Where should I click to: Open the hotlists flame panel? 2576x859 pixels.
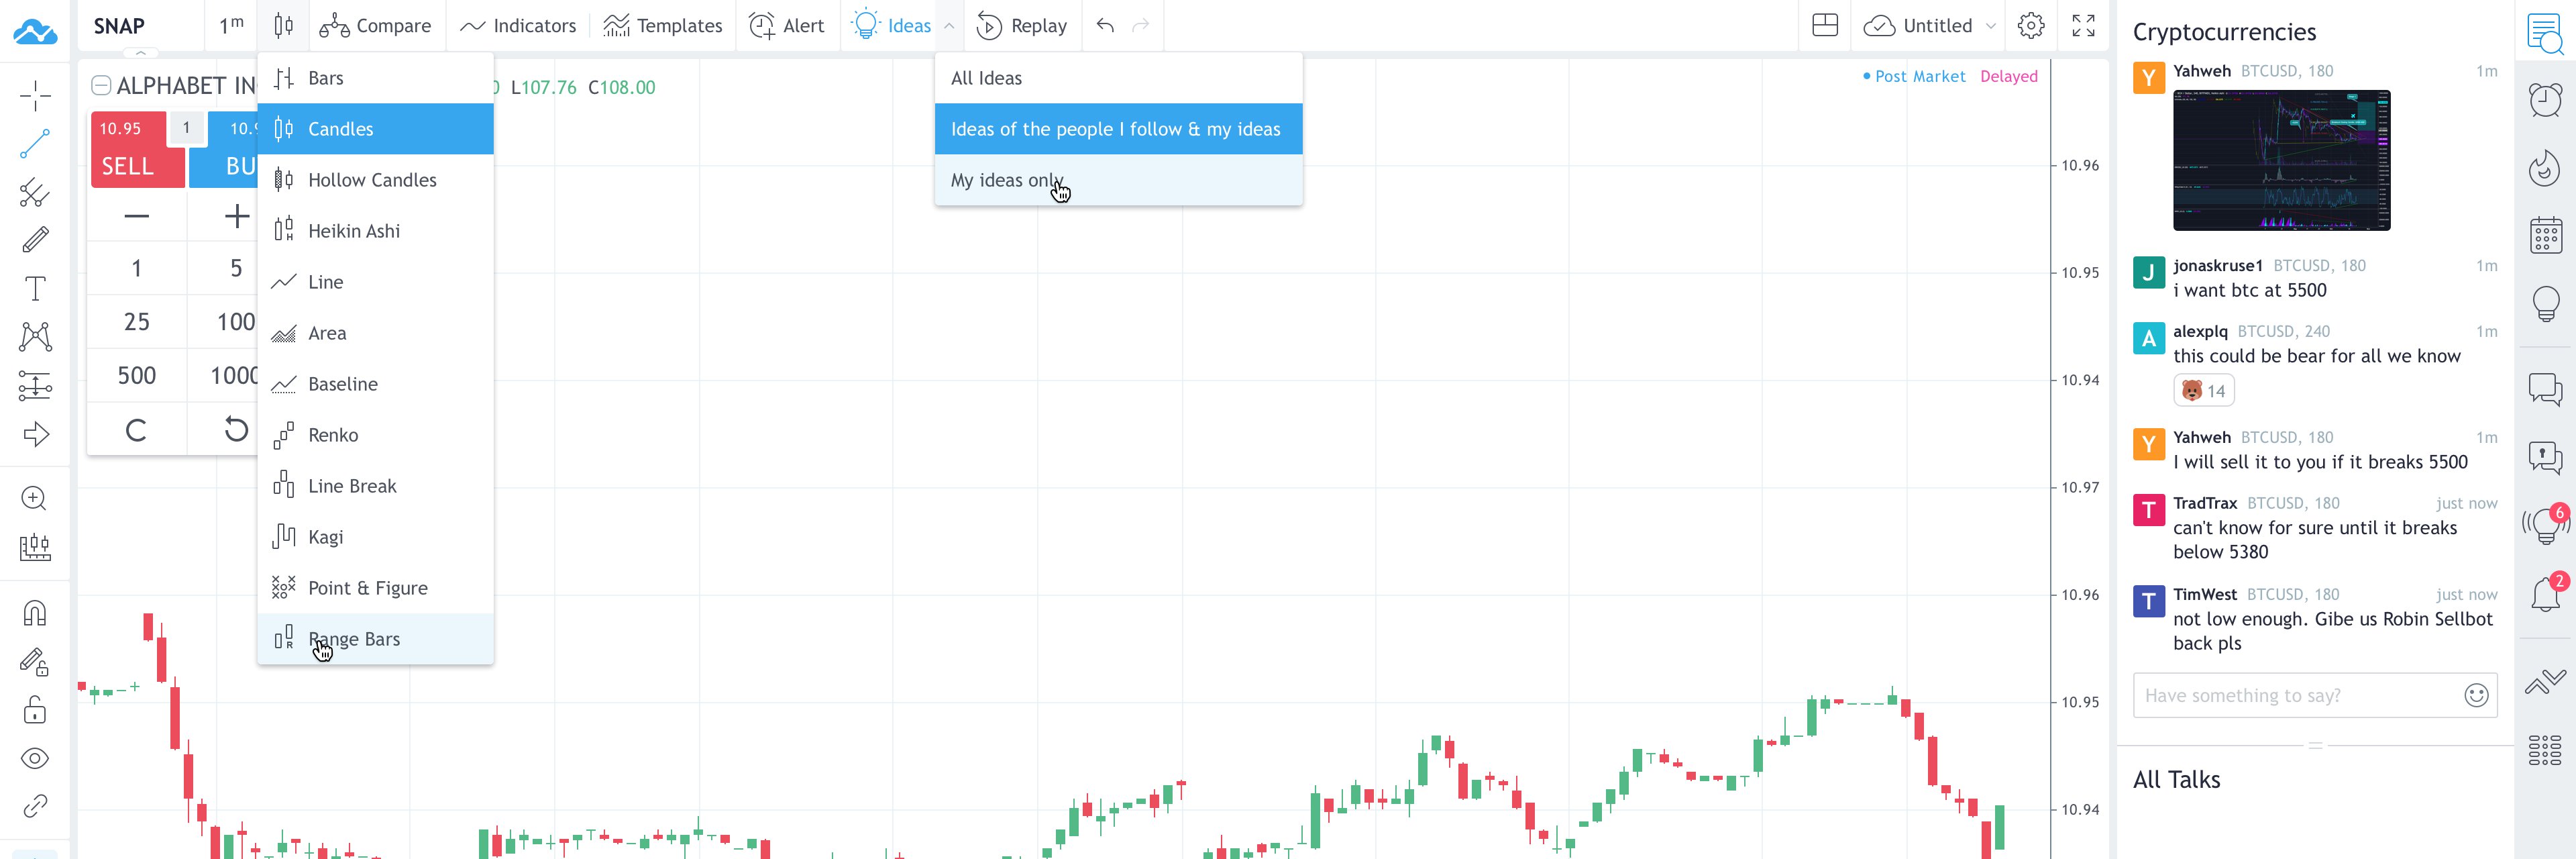(x=2546, y=168)
